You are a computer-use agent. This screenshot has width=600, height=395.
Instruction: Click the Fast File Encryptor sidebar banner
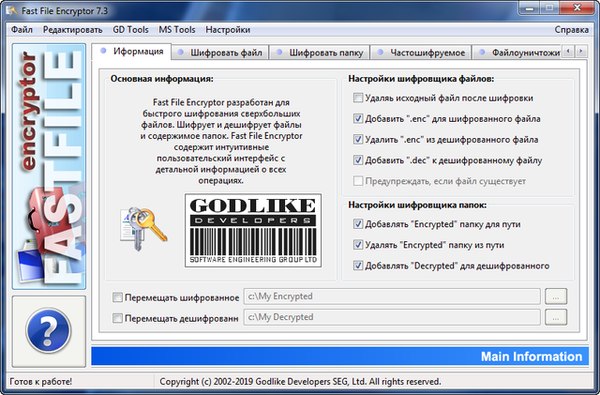(x=49, y=166)
